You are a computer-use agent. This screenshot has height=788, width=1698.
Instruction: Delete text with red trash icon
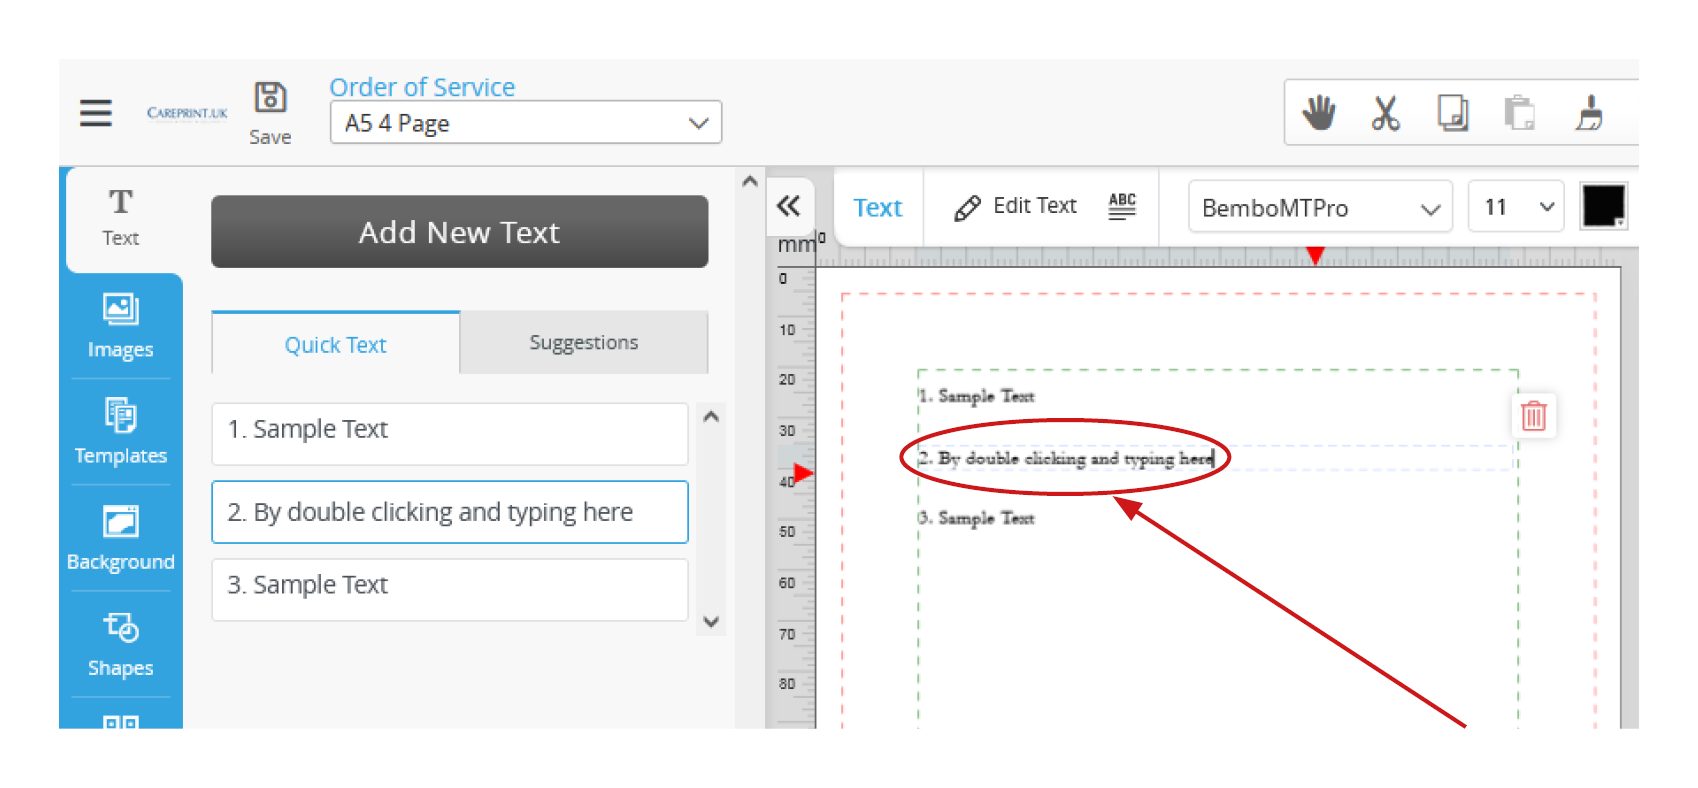coord(1533,415)
